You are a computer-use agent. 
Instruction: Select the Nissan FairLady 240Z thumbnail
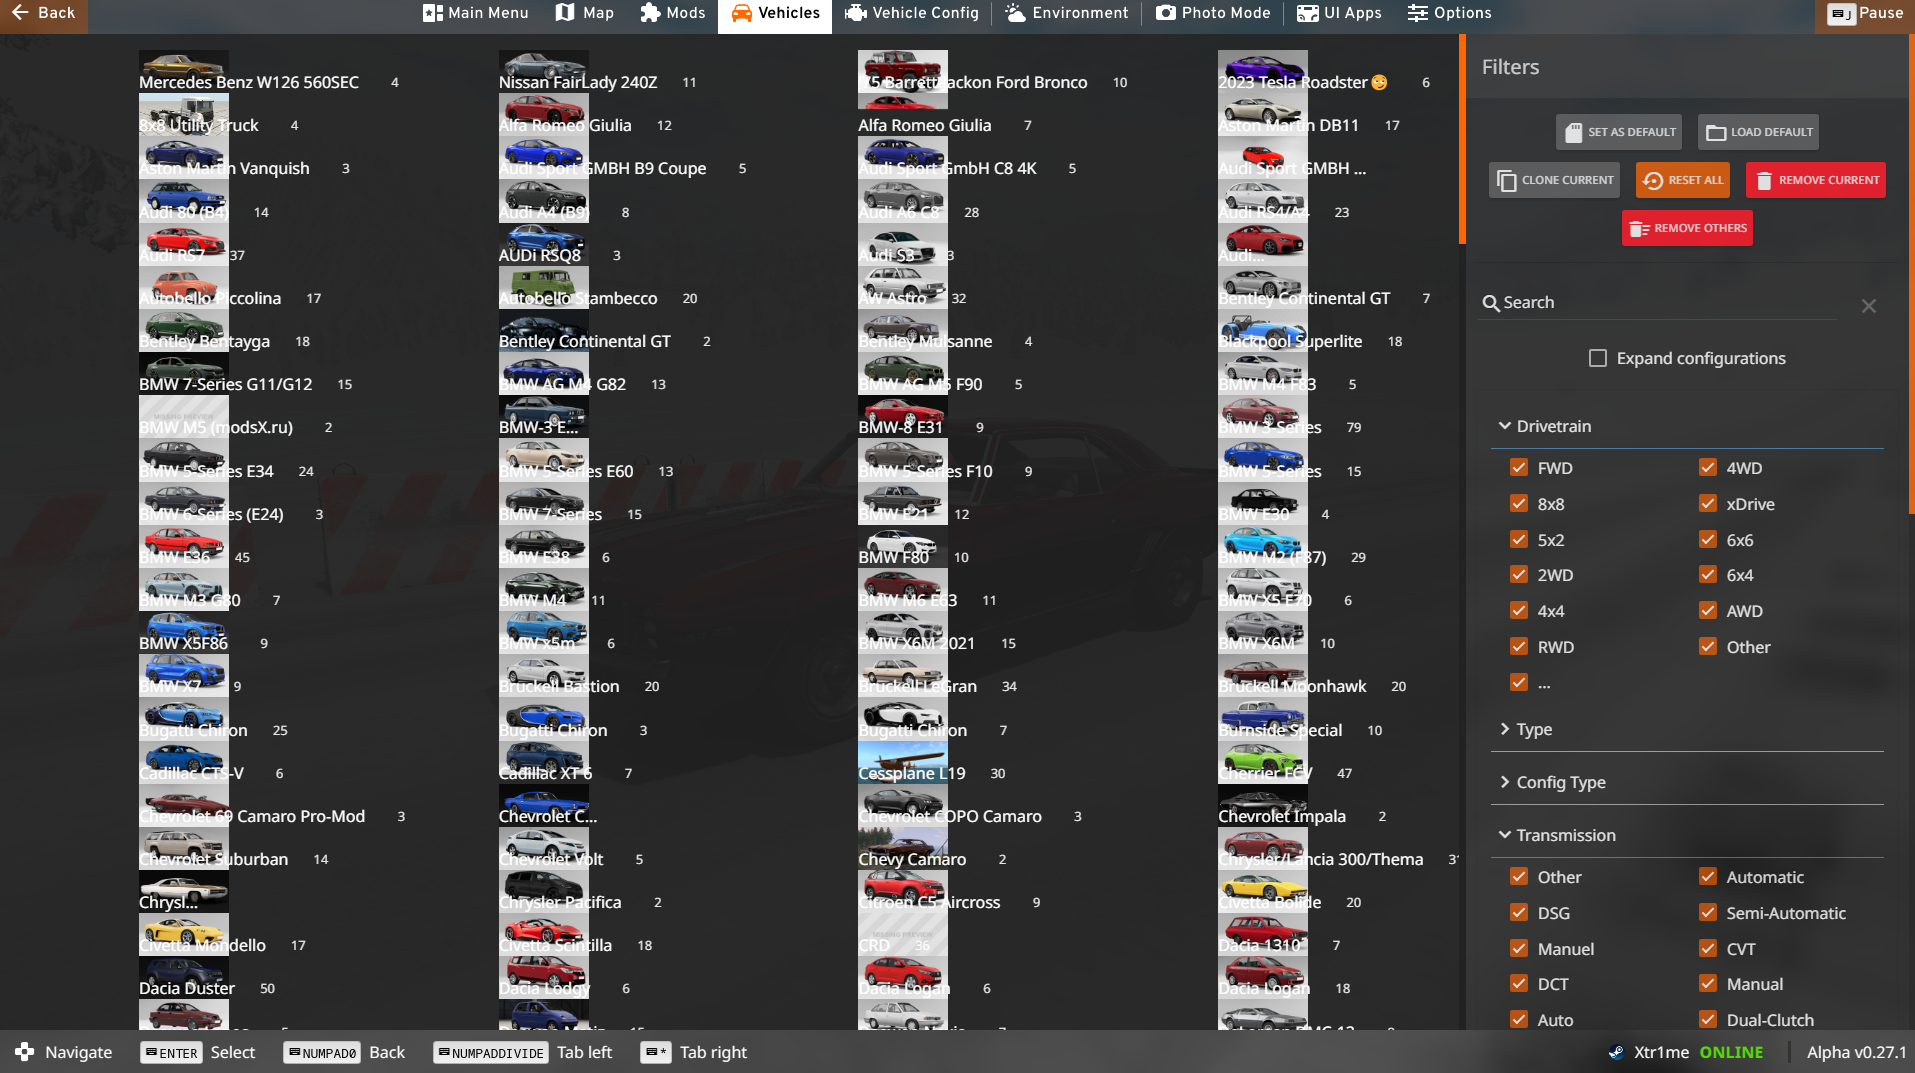click(544, 70)
